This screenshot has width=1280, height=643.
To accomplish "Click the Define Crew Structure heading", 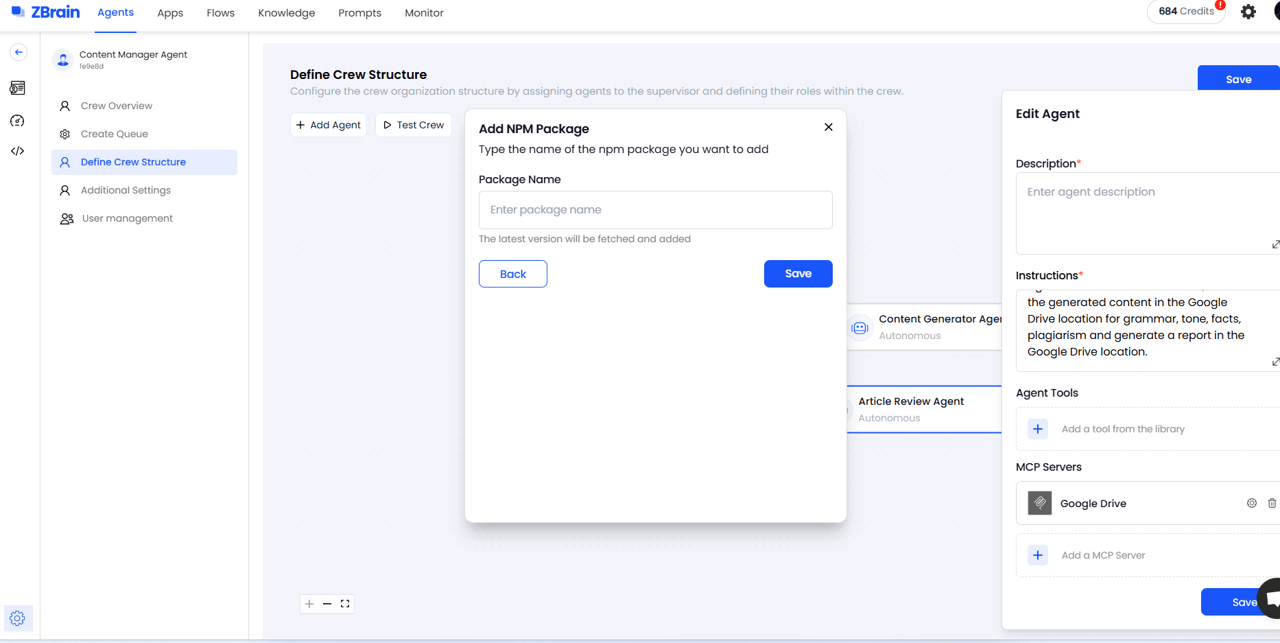I will coord(358,75).
